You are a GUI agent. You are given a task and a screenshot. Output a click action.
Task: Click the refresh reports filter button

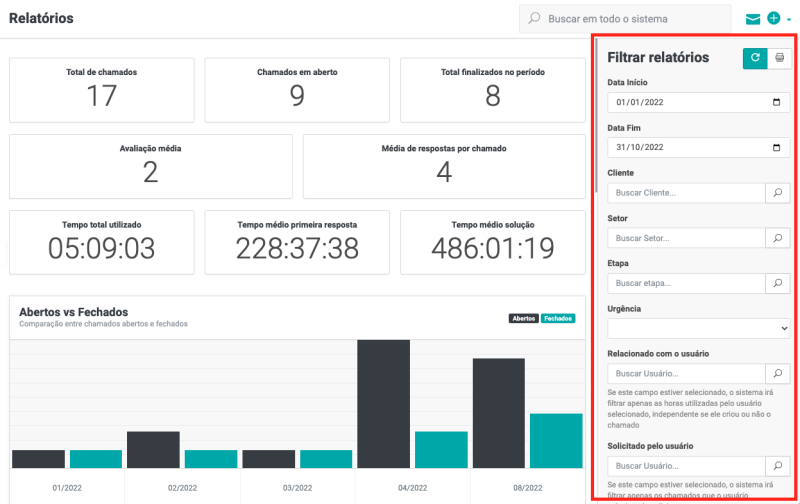tap(754, 58)
